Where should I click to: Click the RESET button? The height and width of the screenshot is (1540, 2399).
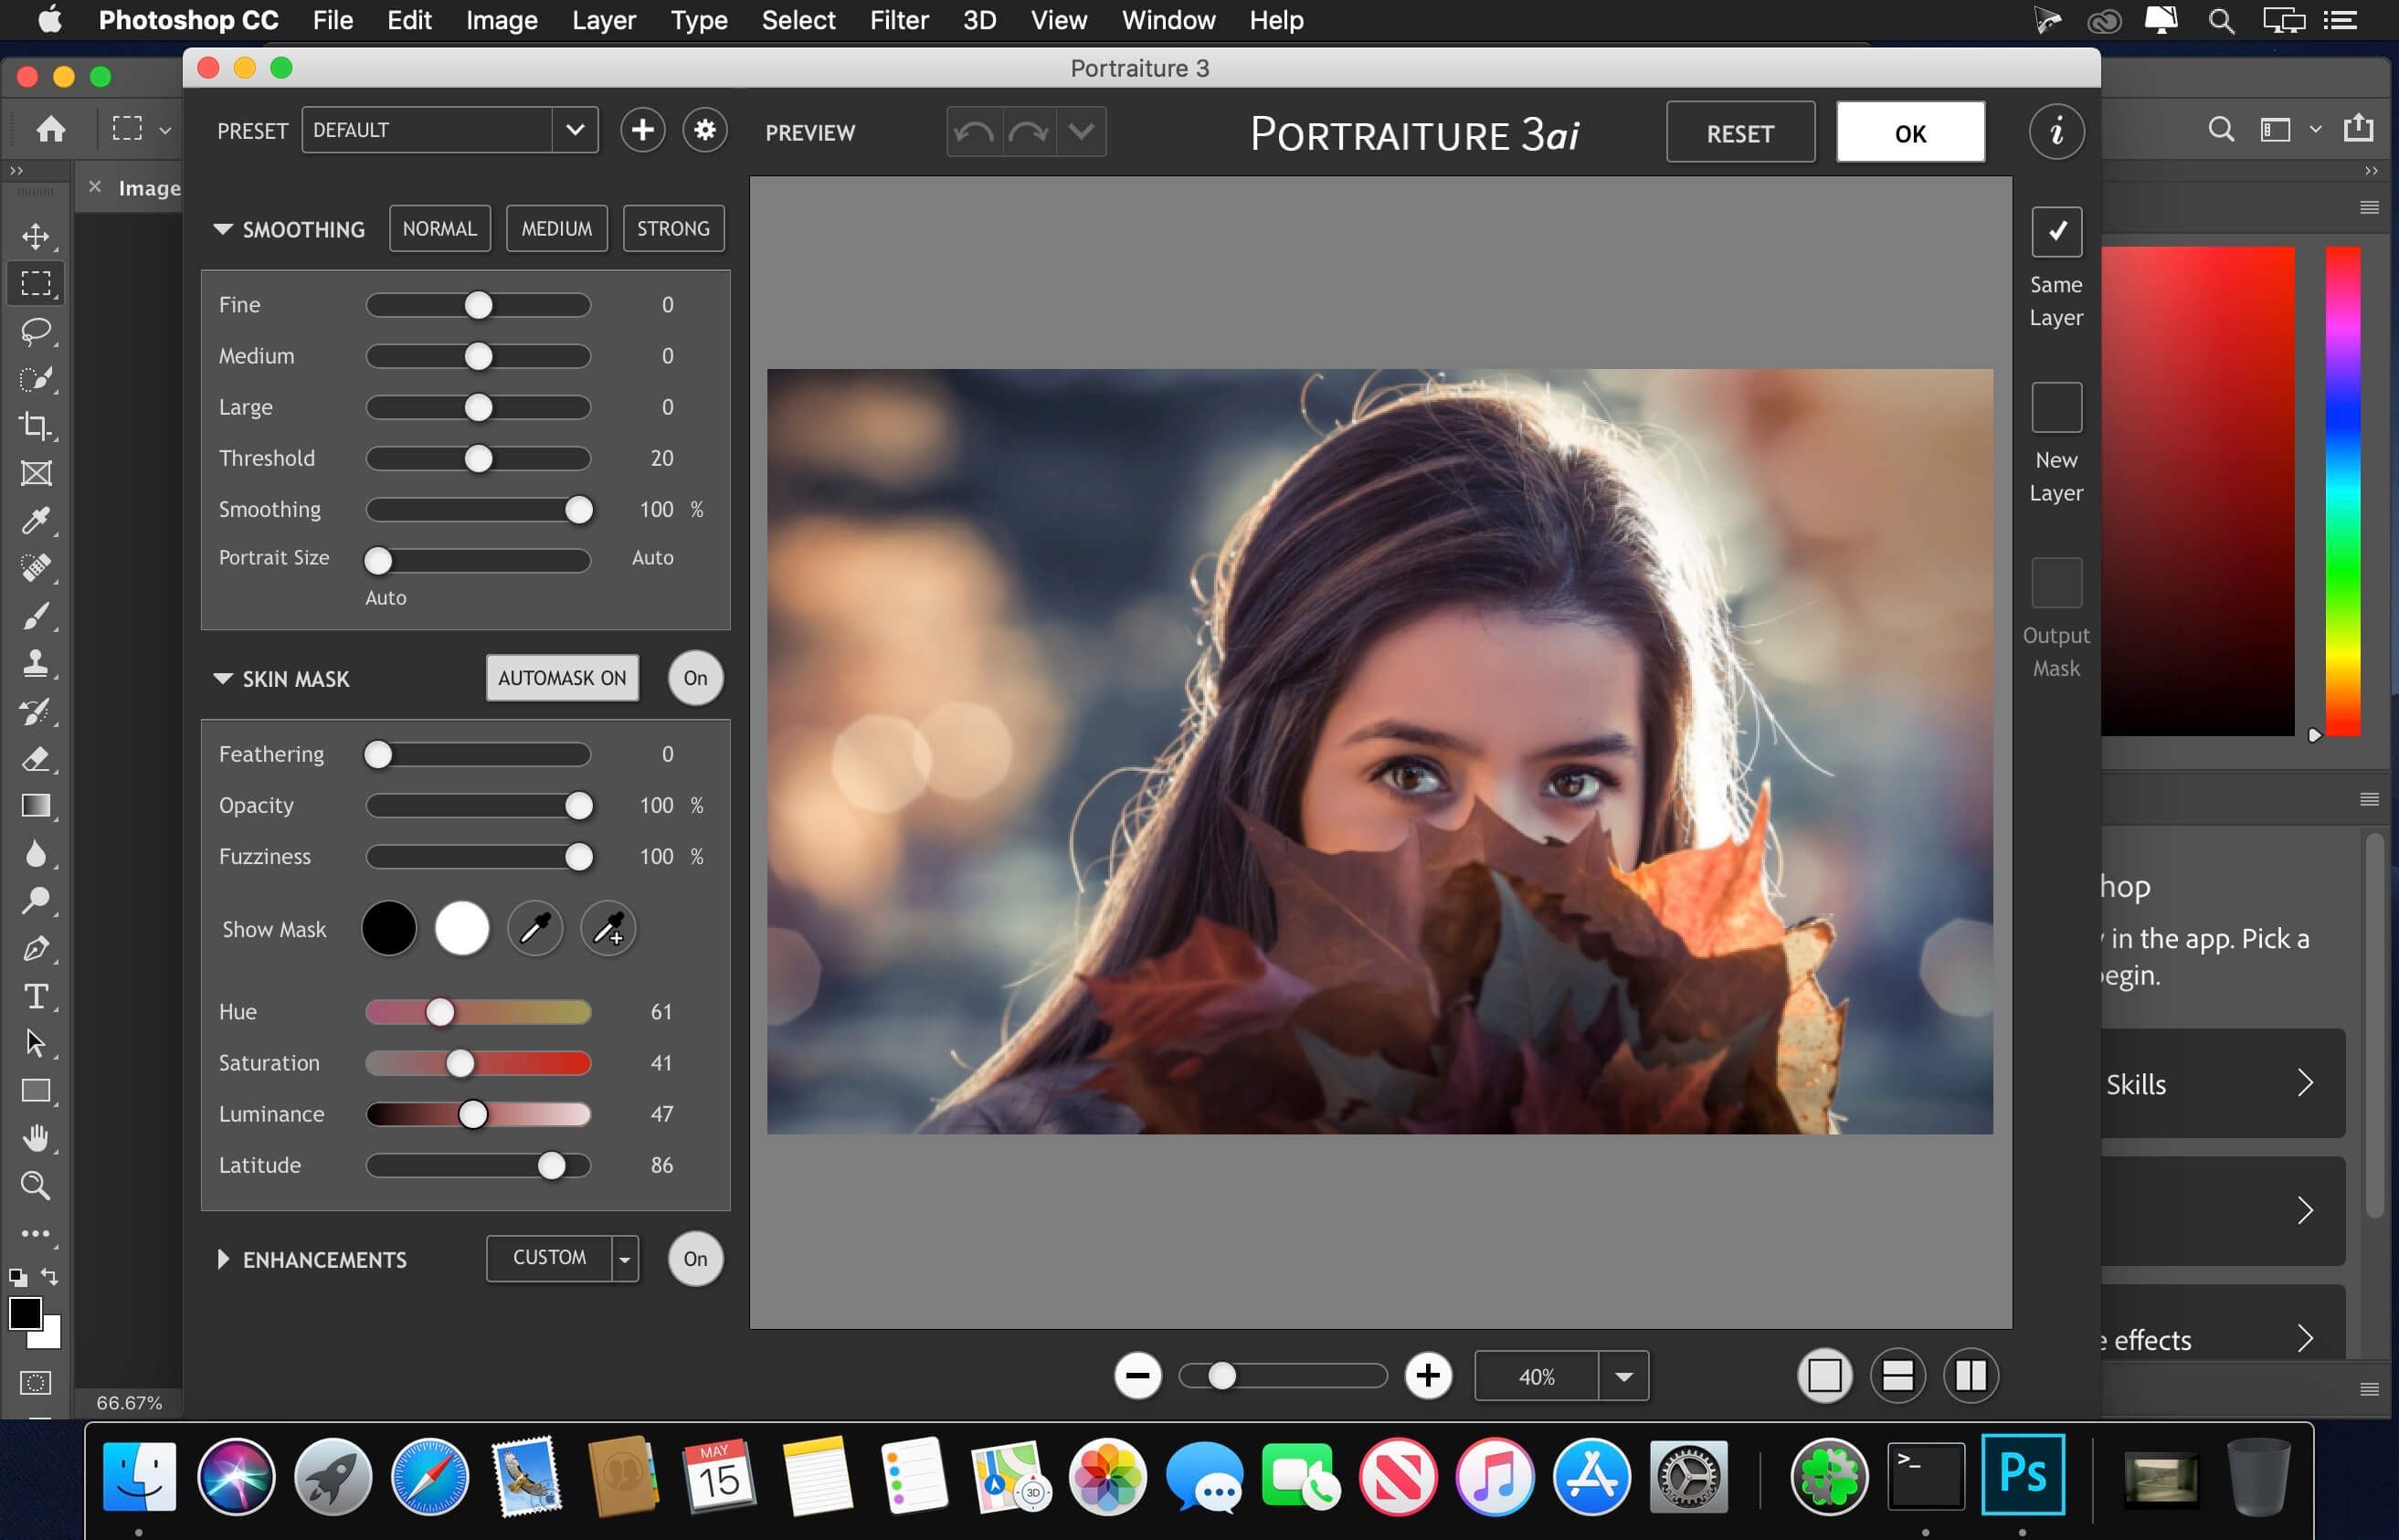click(1738, 132)
